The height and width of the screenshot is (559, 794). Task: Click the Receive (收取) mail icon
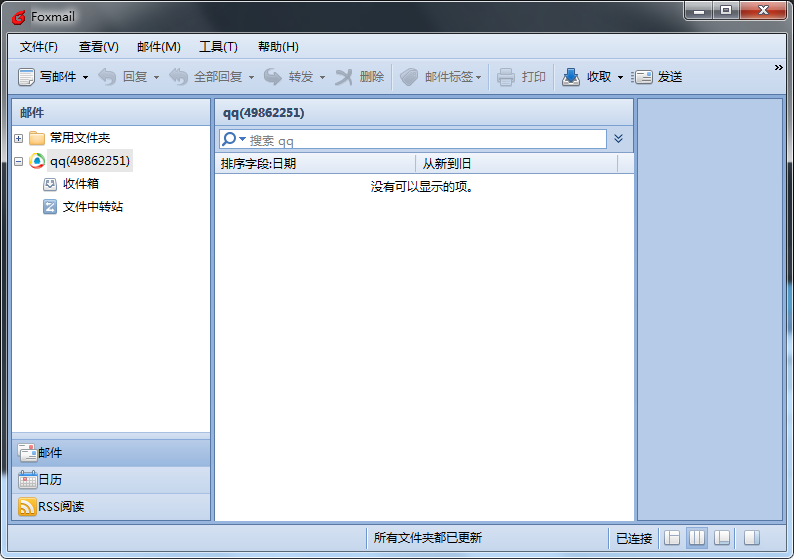[571, 77]
